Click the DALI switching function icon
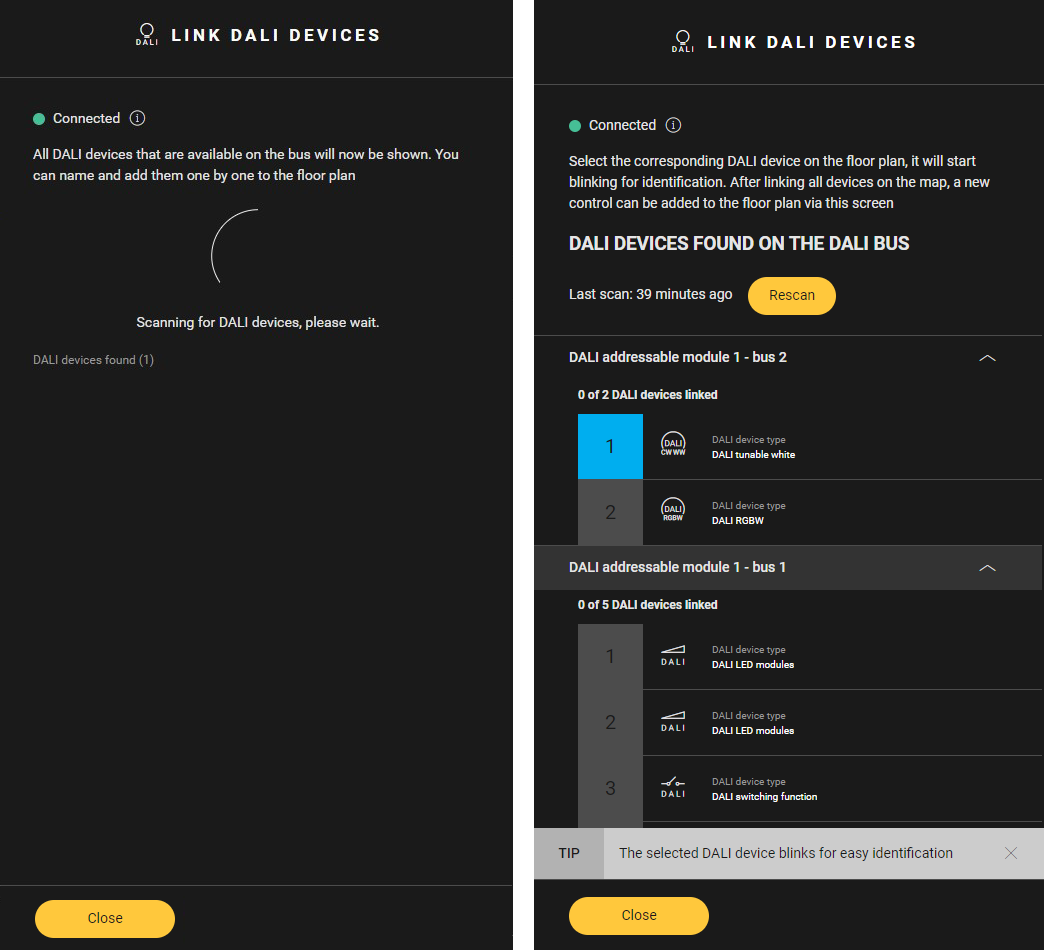The height and width of the screenshot is (950, 1044). point(673,788)
